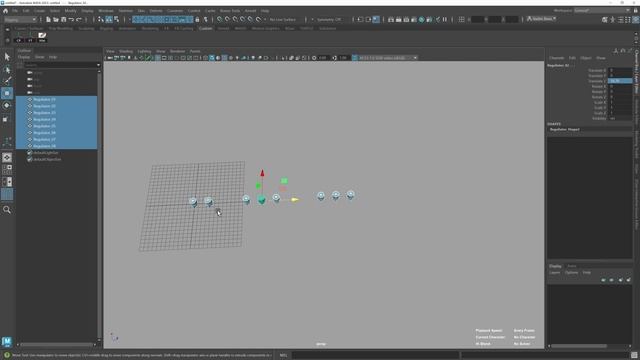The image size is (640, 360).
Task: Toggle select by hierarchy mode
Action: (101, 19)
